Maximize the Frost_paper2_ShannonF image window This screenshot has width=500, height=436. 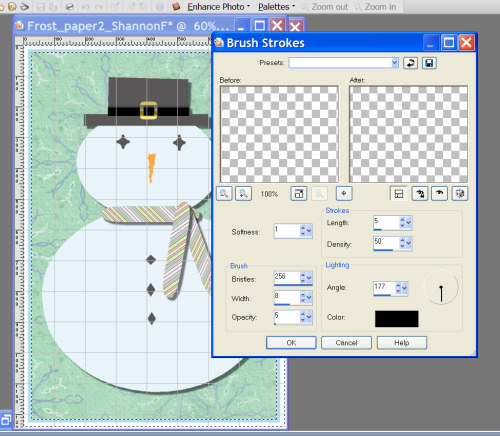tap(260, 26)
